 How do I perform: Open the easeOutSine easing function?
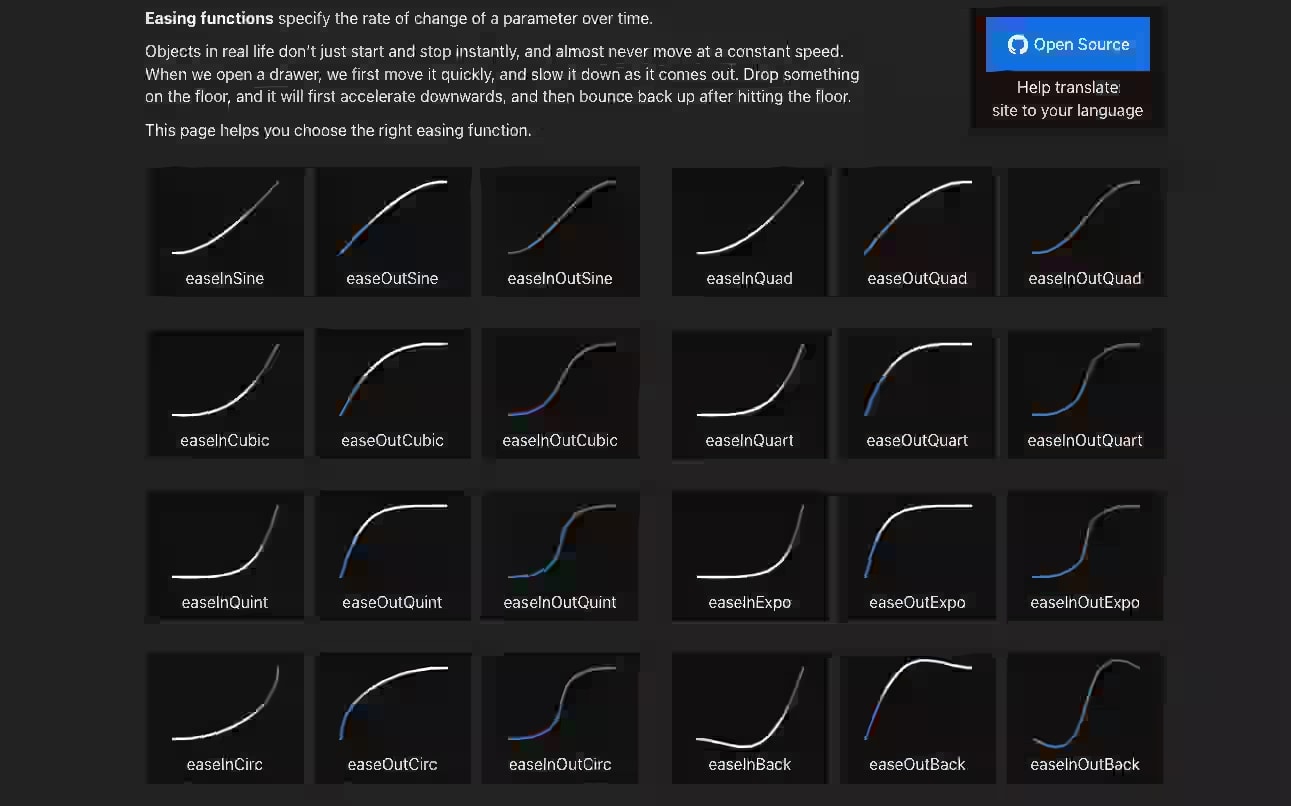pyautogui.click(x=393, y=230)
